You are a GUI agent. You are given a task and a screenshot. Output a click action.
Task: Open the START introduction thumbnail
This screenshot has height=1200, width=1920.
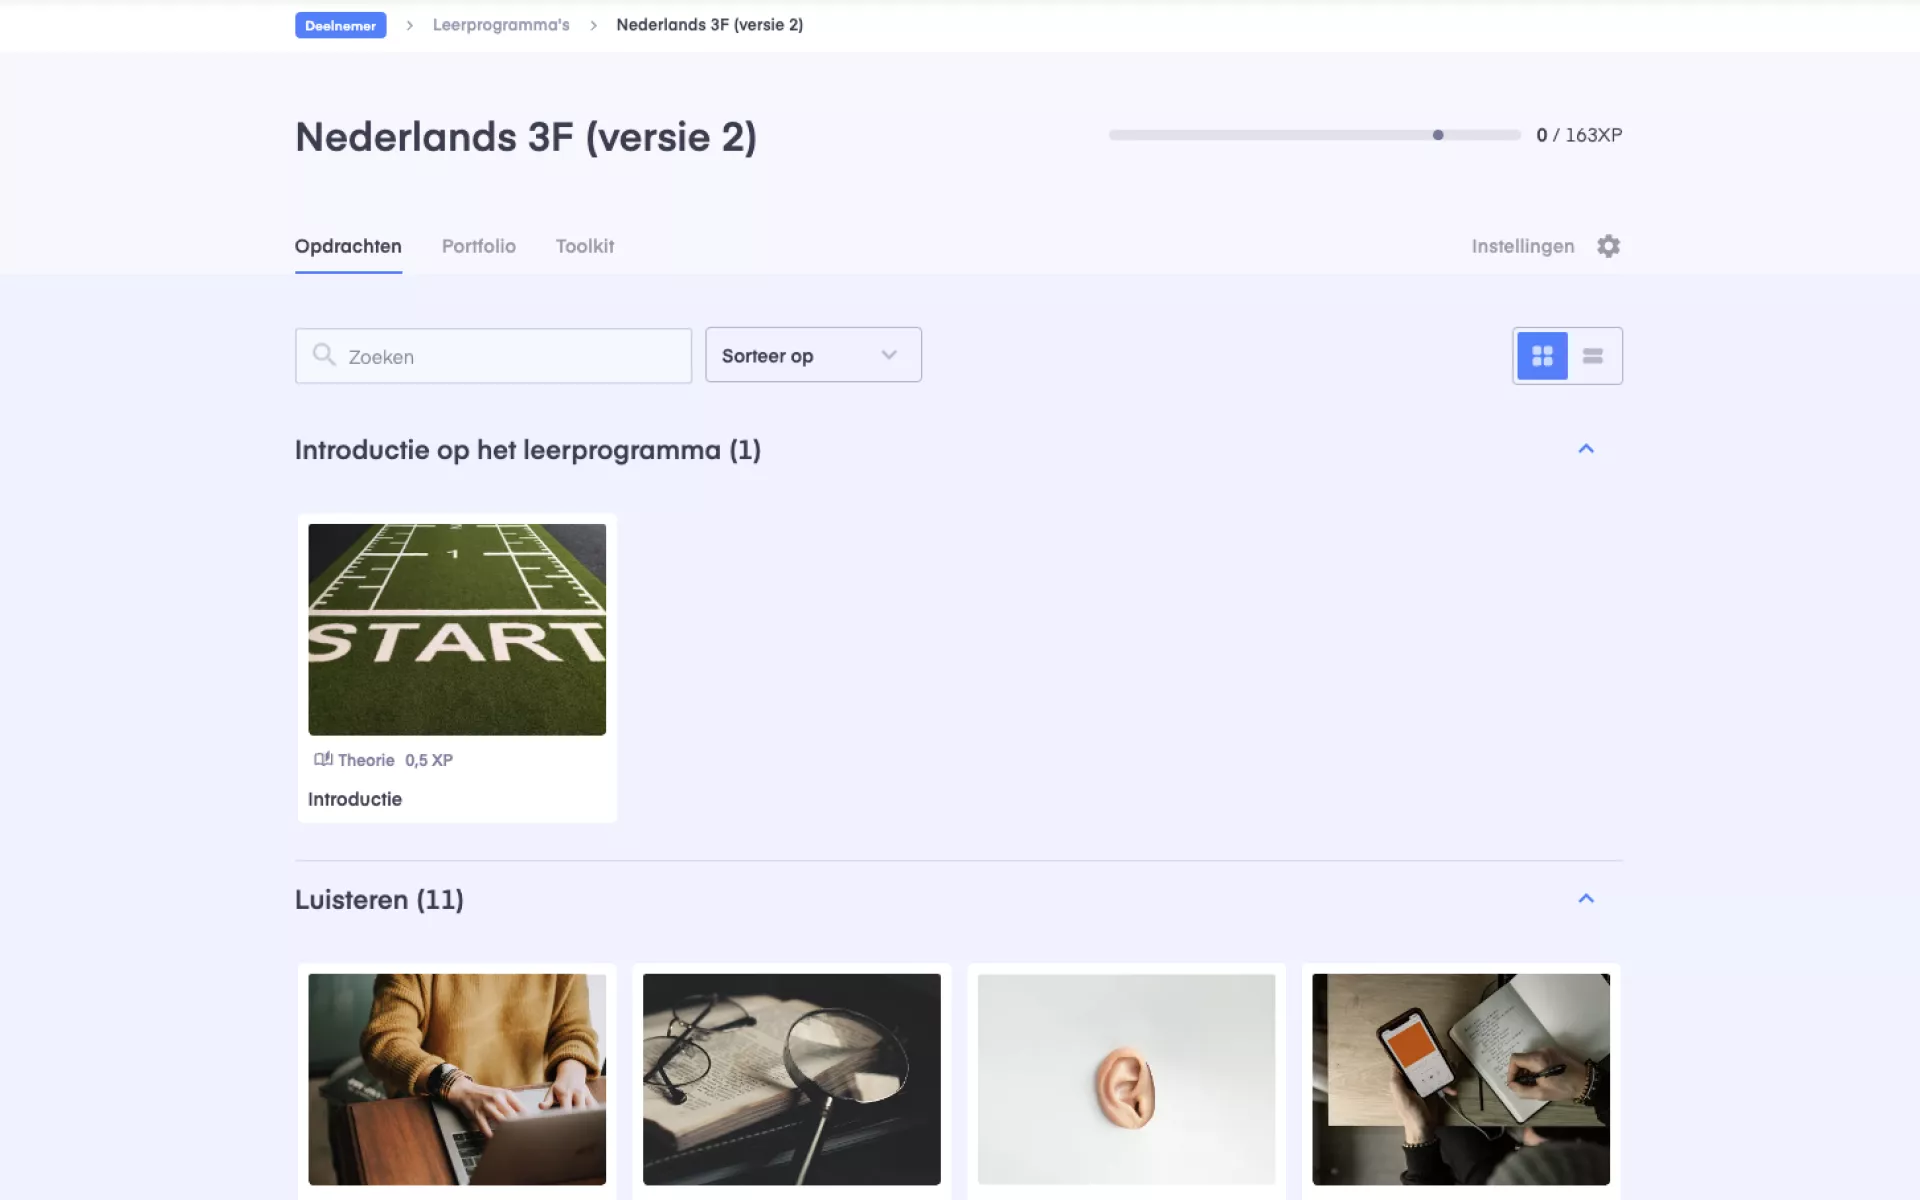pyautogui.click(x=457, y=629)
